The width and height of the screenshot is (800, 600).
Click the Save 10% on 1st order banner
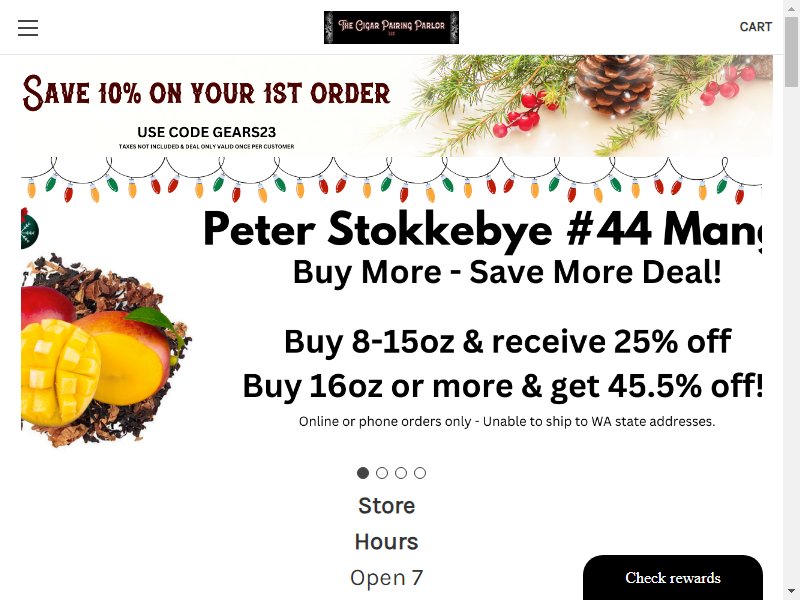[396, 106]
